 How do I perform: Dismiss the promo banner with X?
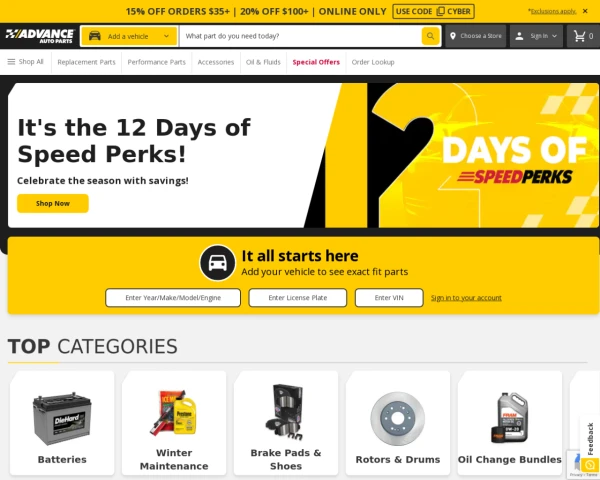click(x=585, y=11)
